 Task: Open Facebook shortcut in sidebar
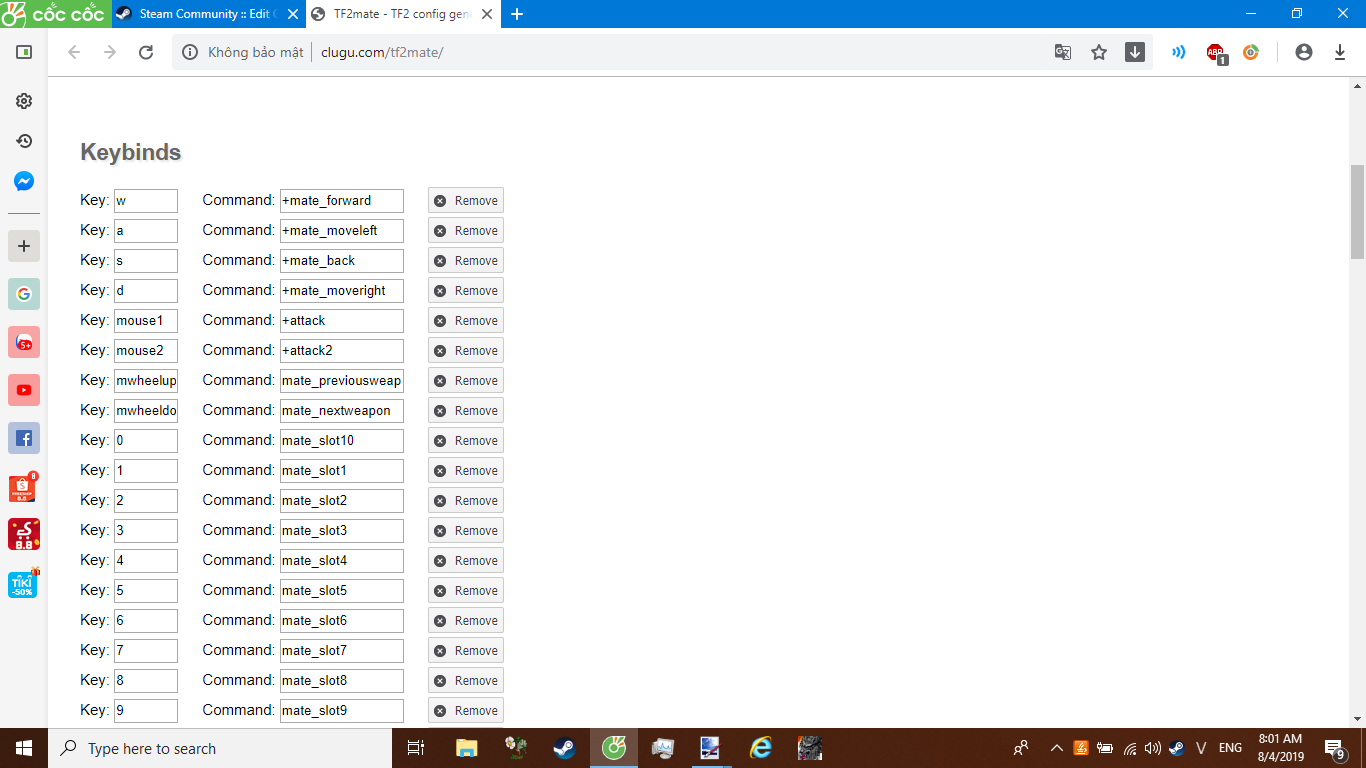[x=24, y=438]
